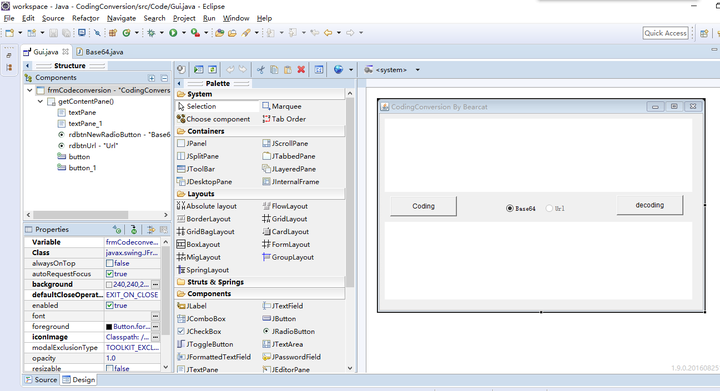Pick JTabbedPane from the palette
The image size is (720, 391).
point(288,156)
